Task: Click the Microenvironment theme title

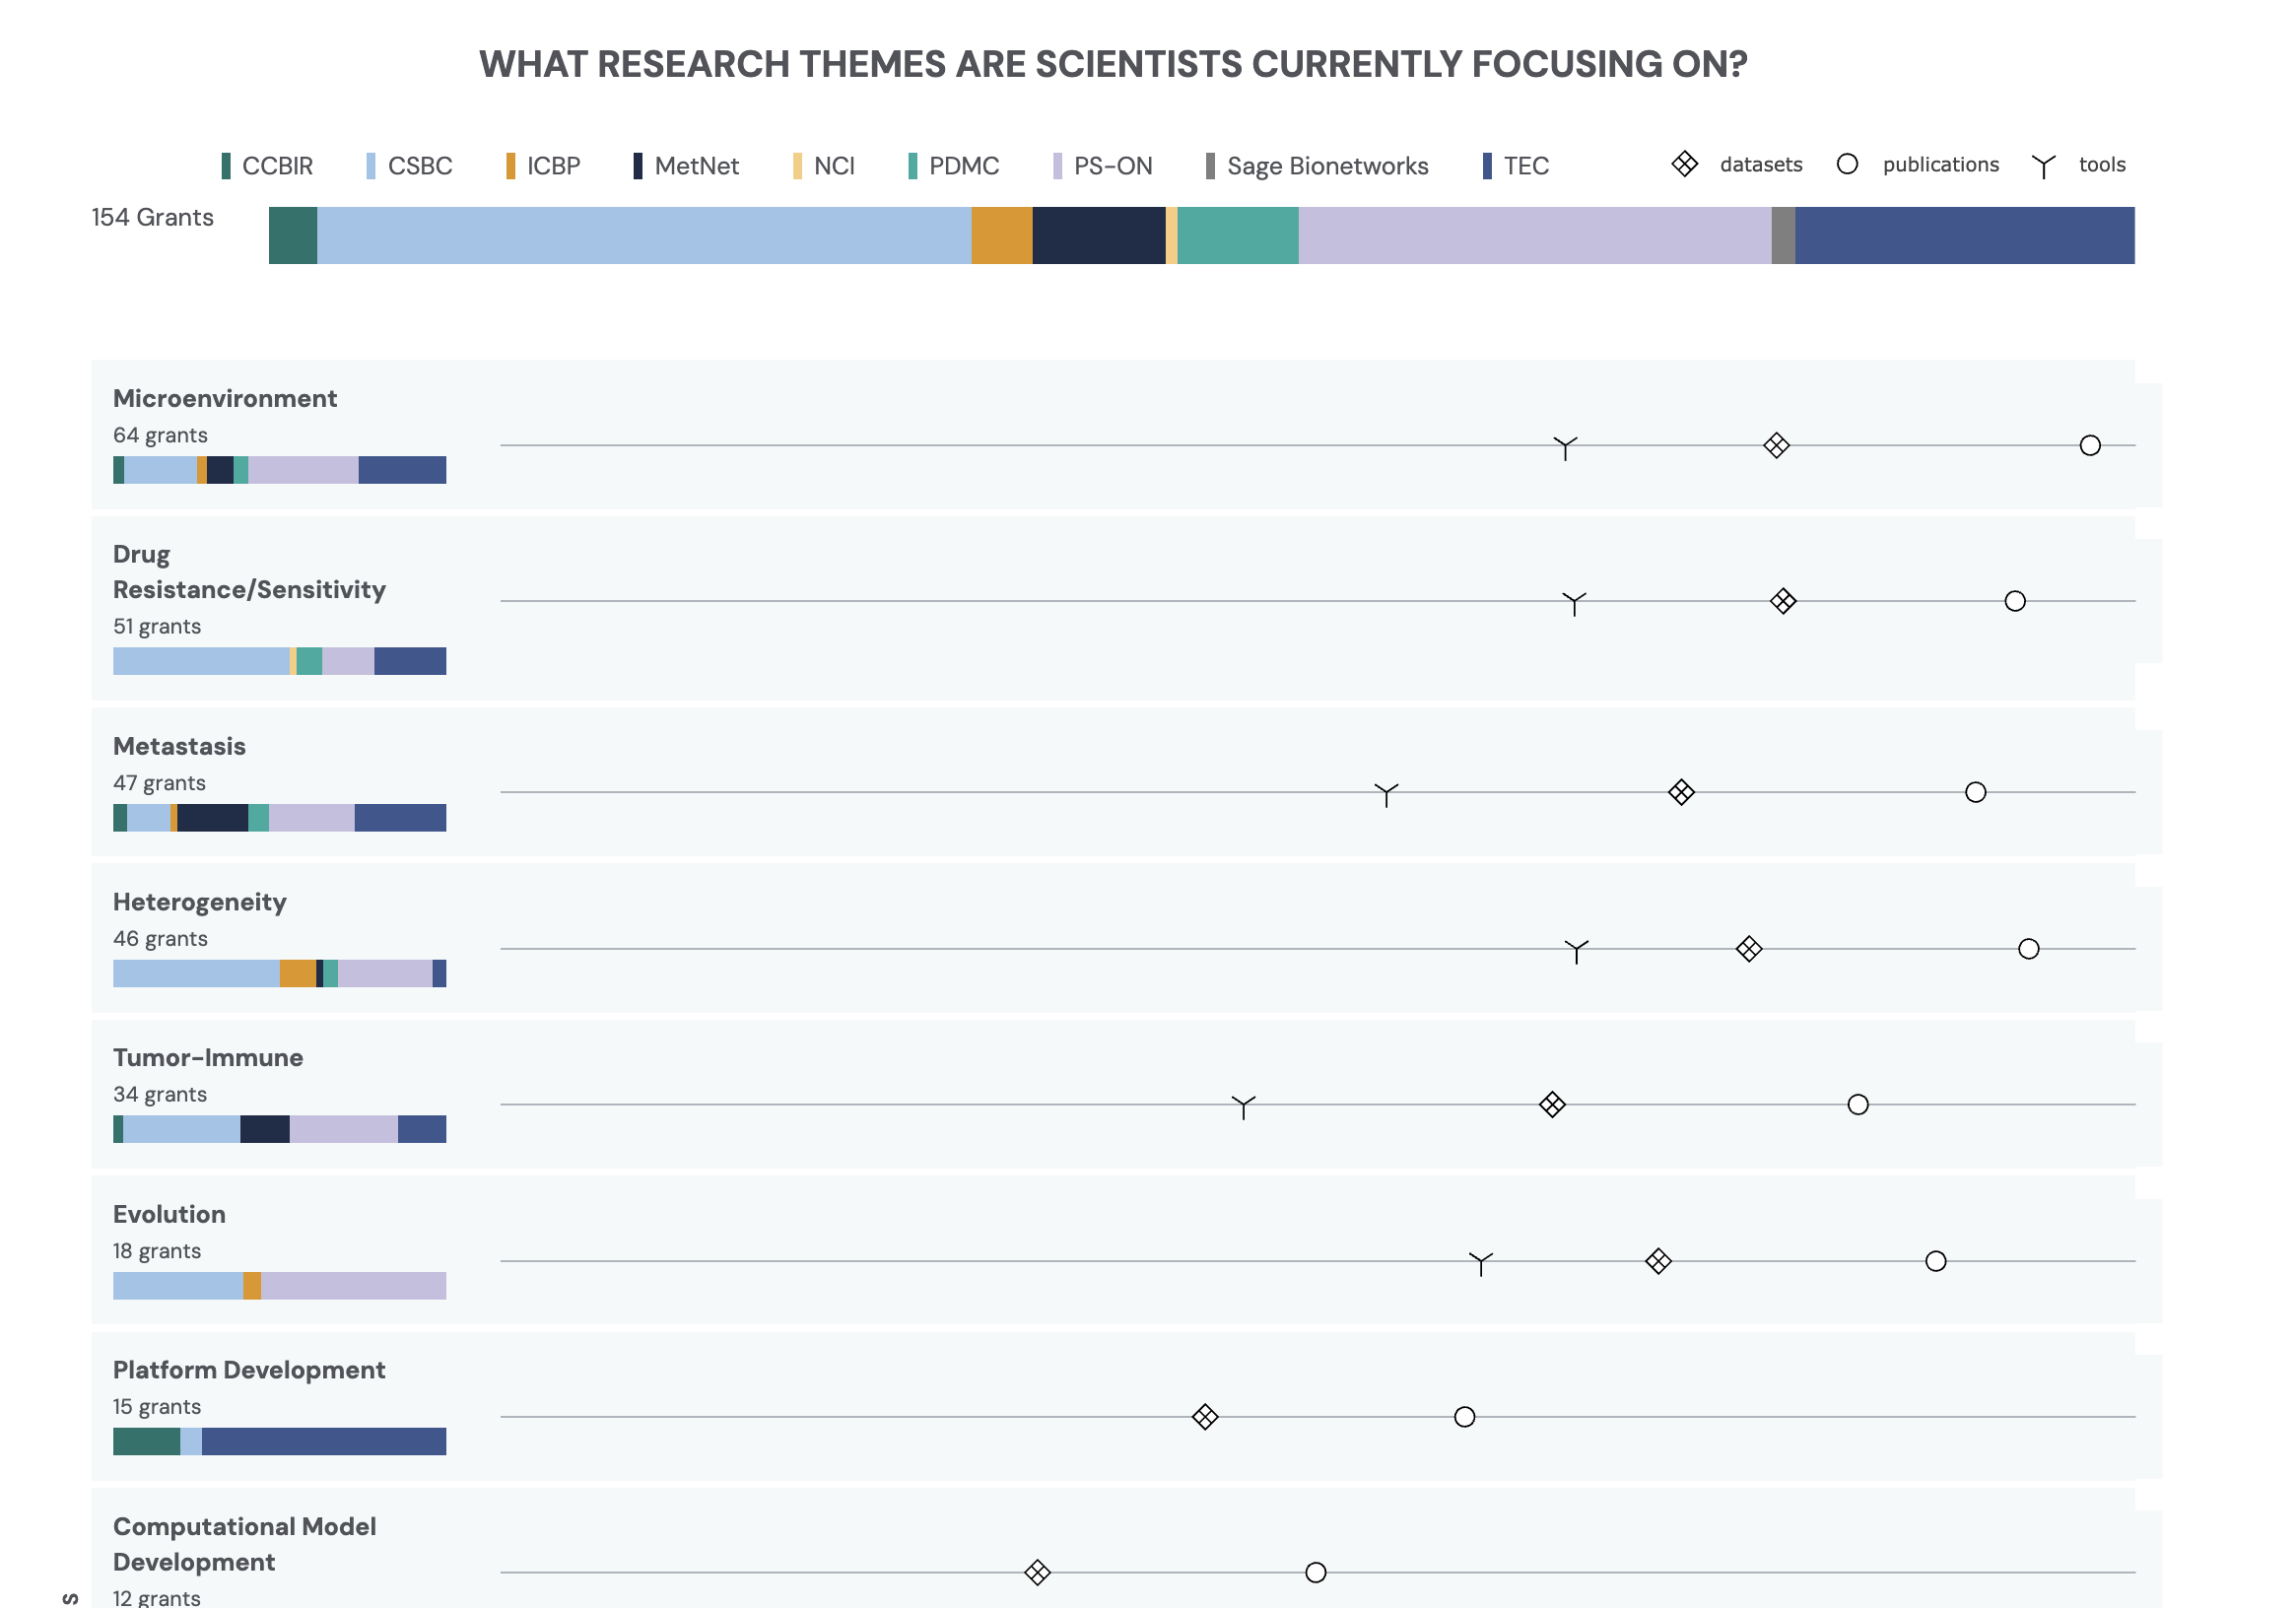Action: click(x=225, y=398)
